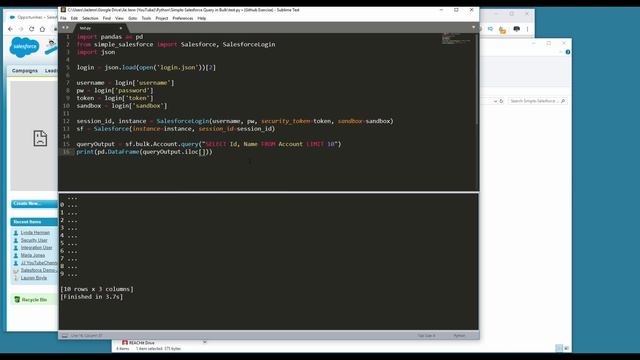This screenshot has width=640, height=360.
Task: Open the Campaigns tab in Salesforce
Action: pyautogui.click(x=24, y=71)
